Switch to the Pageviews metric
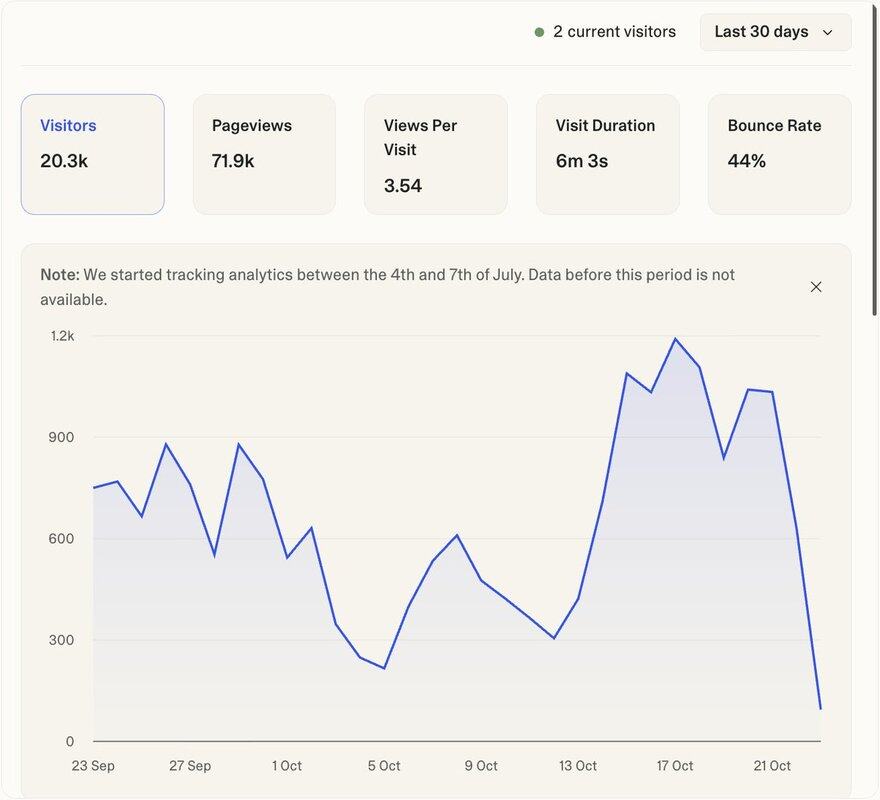The height and width of the screenshot is (800, 880). tap(264, 154)
